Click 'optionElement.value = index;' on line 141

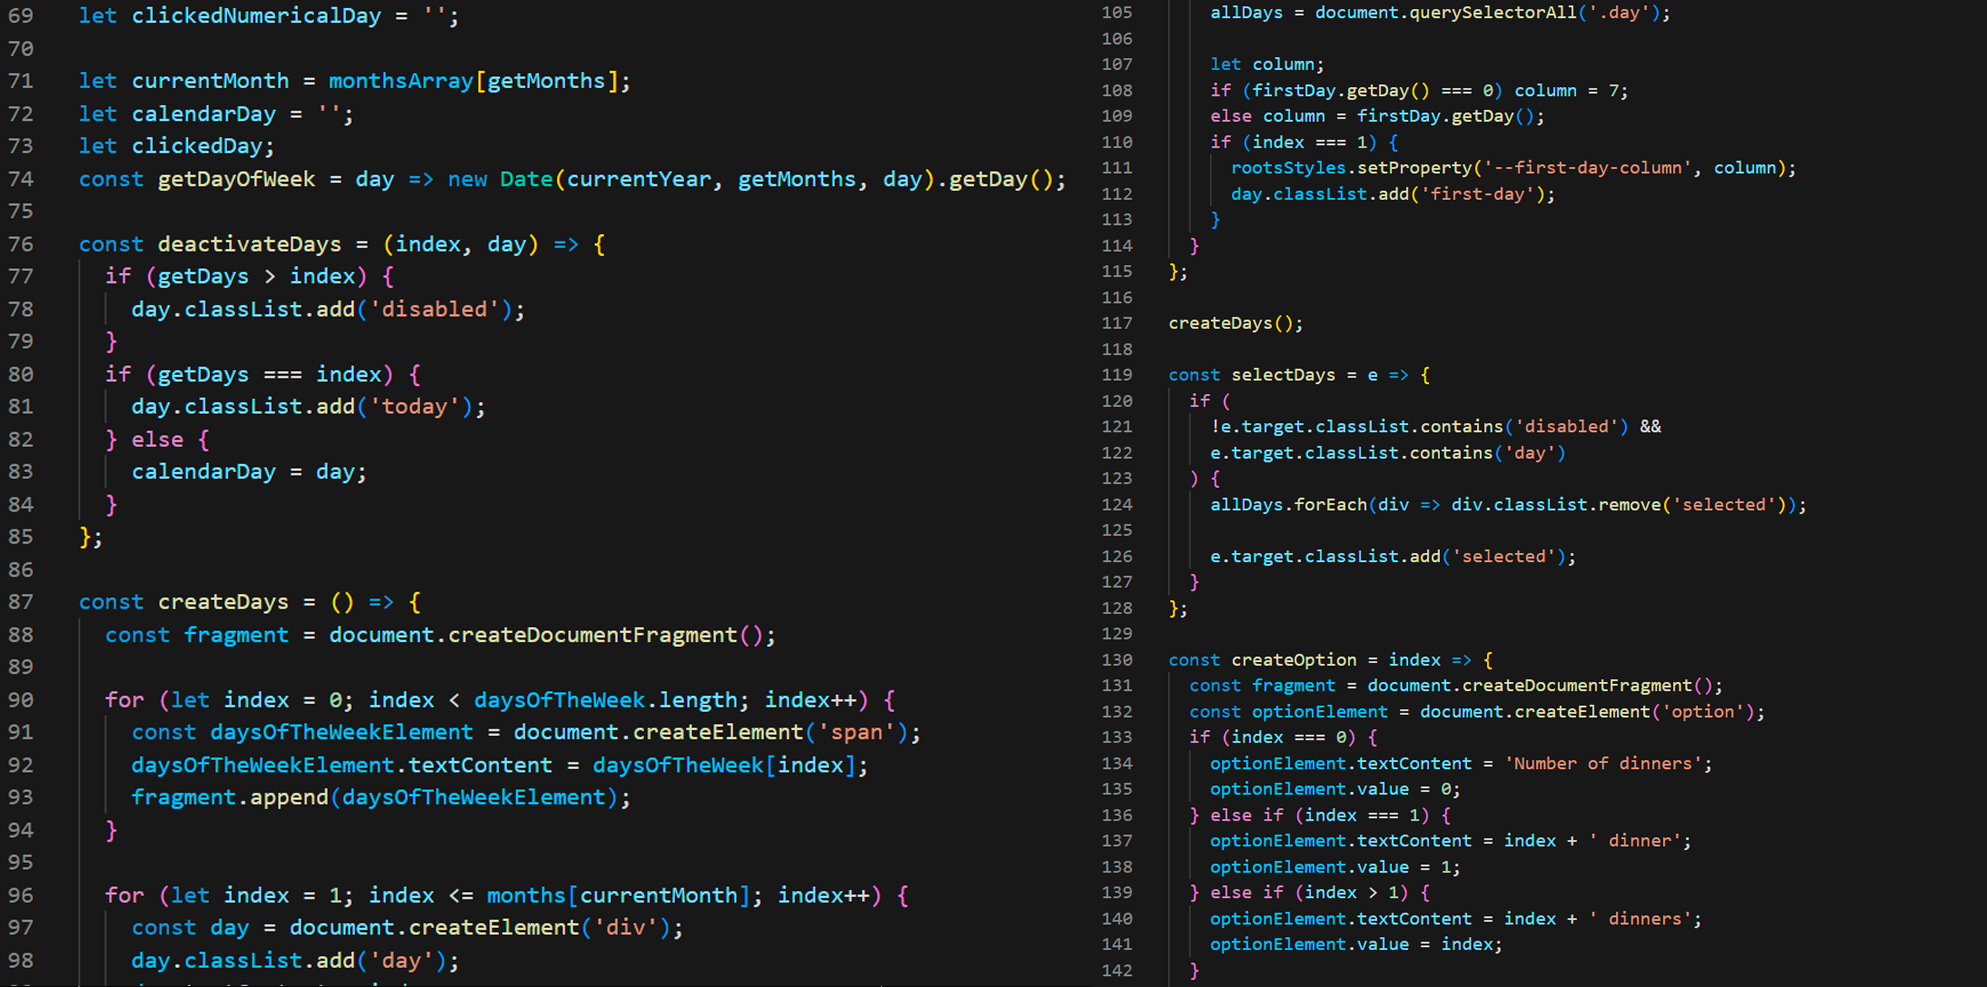point(1356,945)
